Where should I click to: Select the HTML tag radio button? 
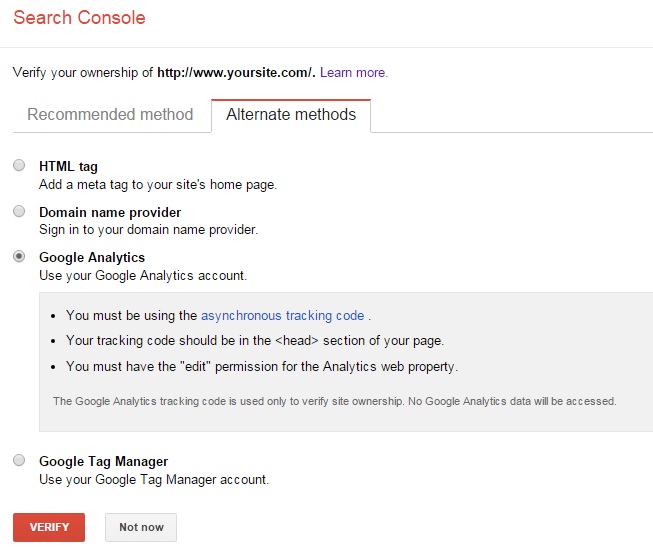tap(19, 166)
